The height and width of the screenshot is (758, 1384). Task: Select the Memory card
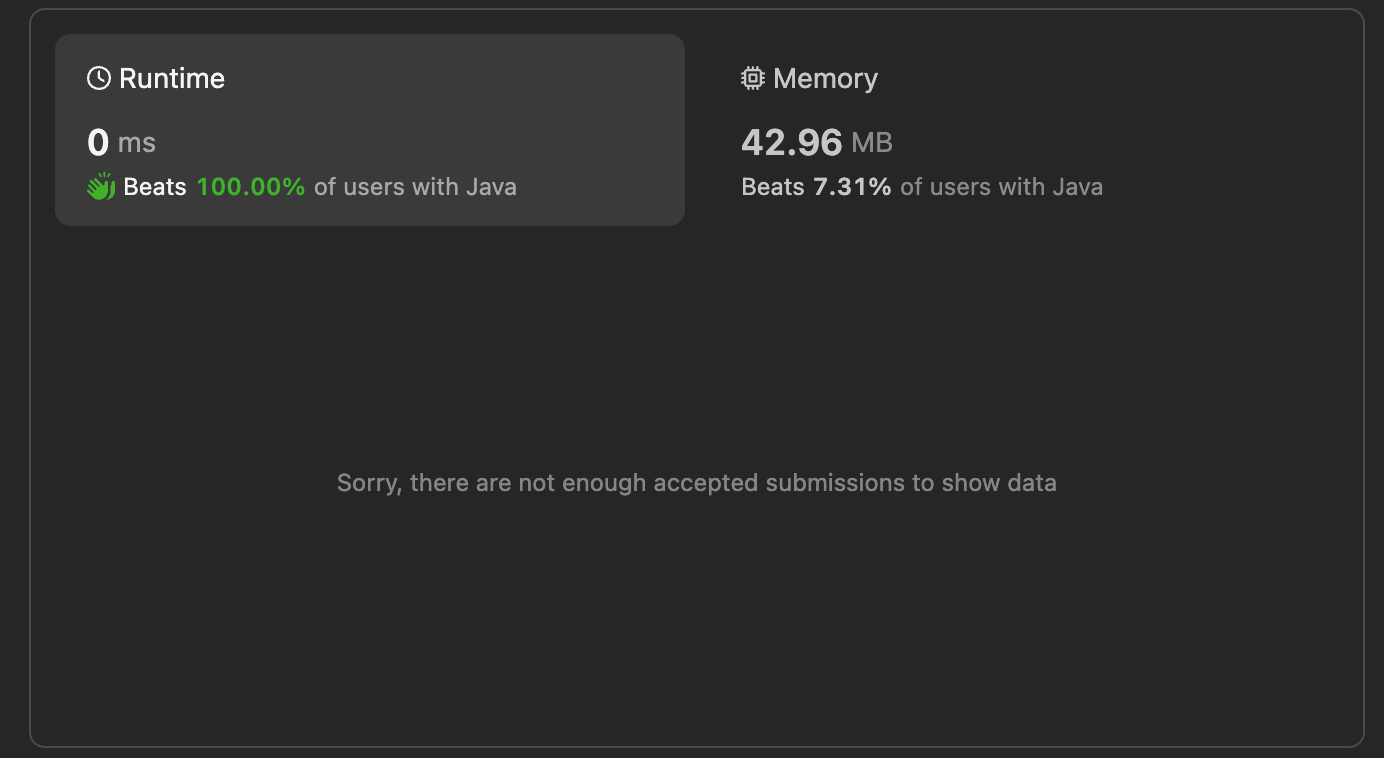point(1020,130)
